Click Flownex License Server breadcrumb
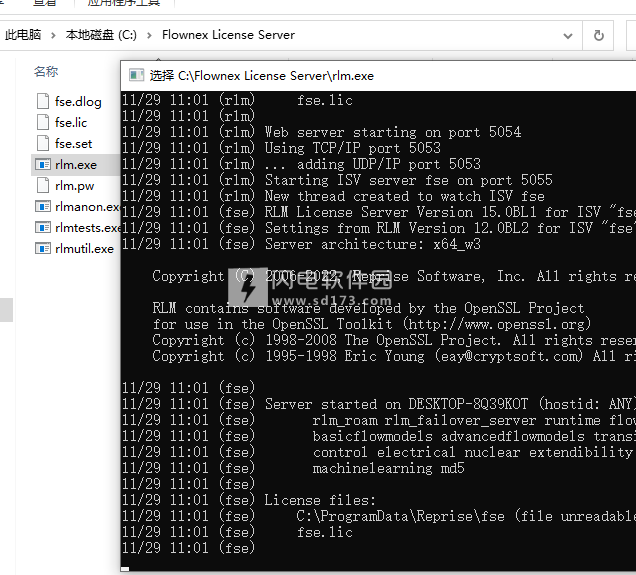 228,35
